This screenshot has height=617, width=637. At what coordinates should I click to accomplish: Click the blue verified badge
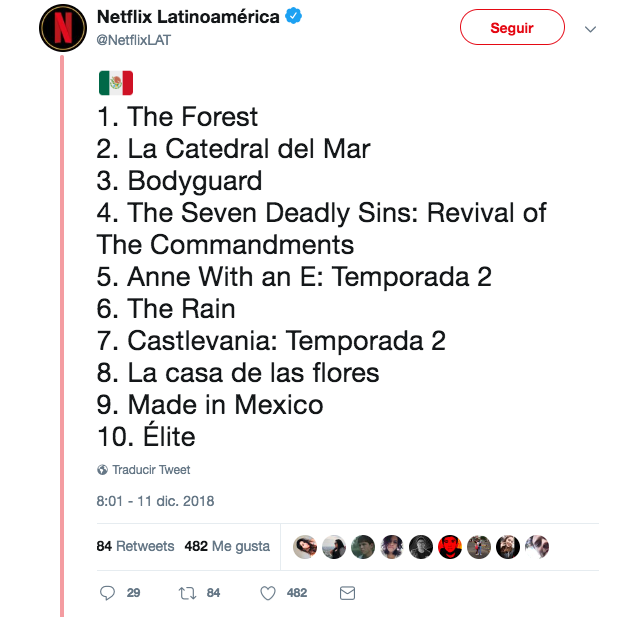tap(294, 17)
